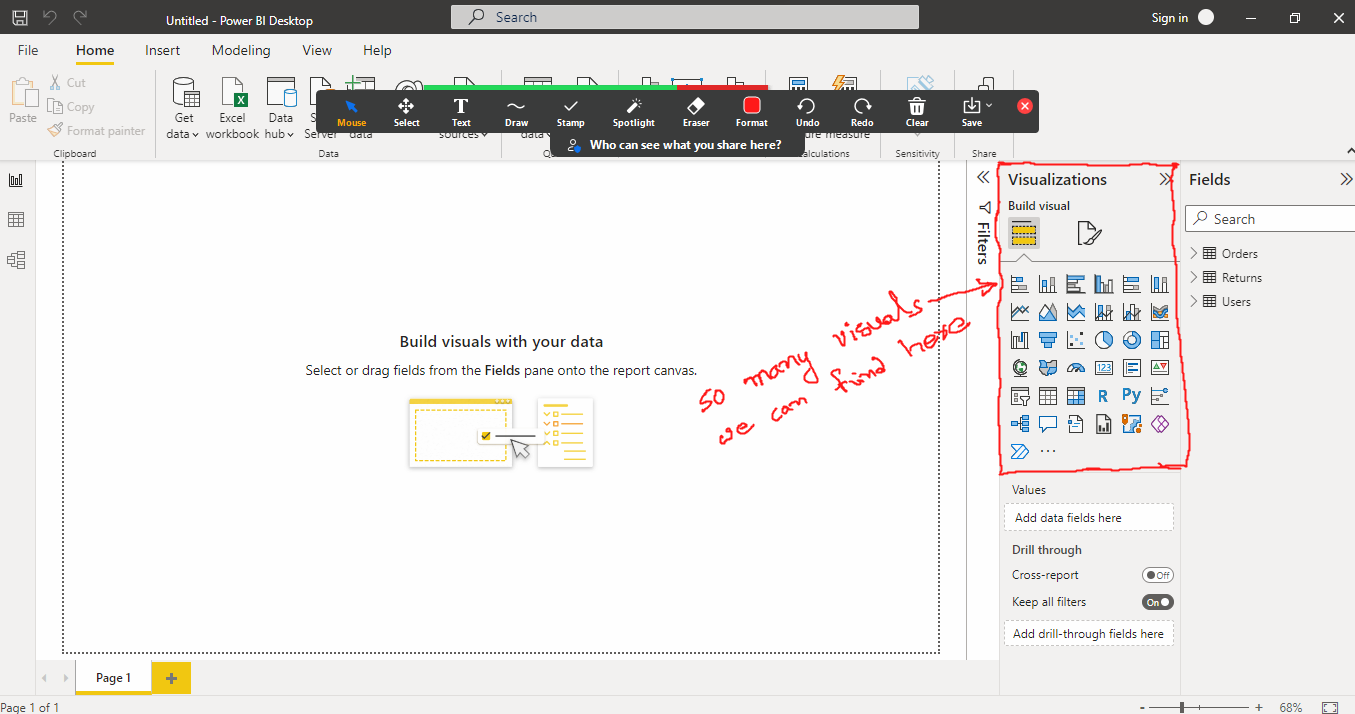The width and height of the screenshot is (1355, 714).
Task: Toggle the Keep all filters switch
Action: (1158, 602)
